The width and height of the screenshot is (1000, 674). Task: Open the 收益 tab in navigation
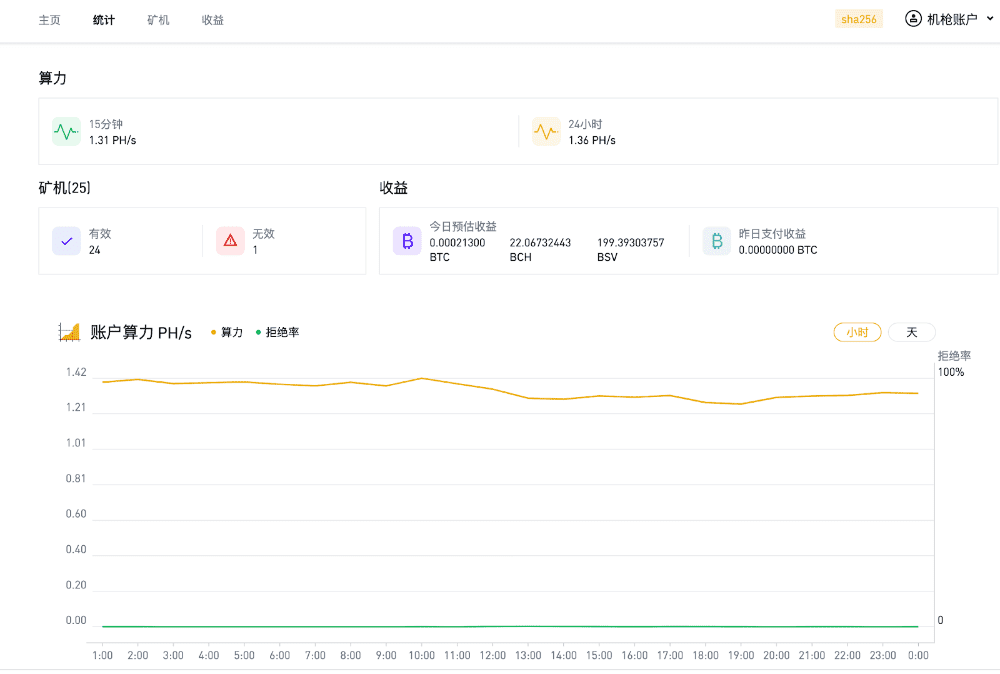pyautogui.click(x=212, y=20)
